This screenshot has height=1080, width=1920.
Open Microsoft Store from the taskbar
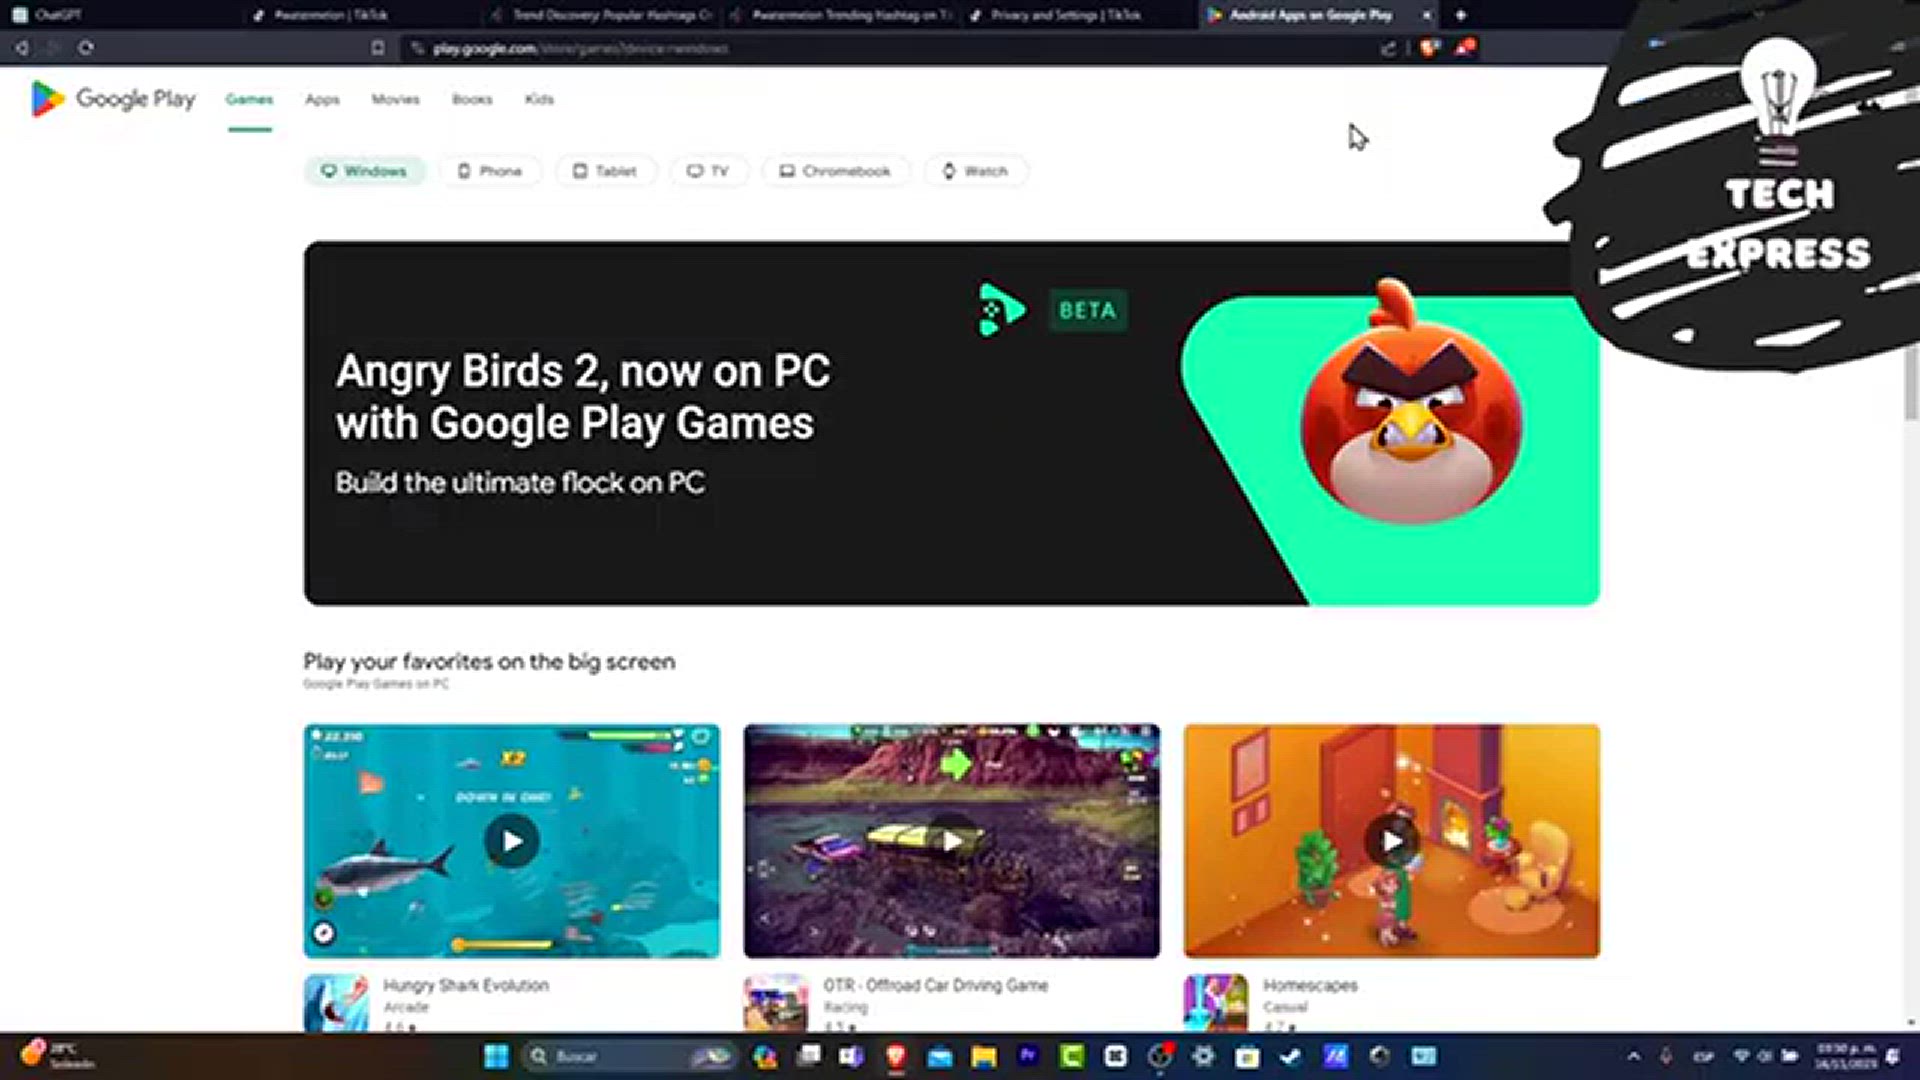click(x=1247, y=1056)
